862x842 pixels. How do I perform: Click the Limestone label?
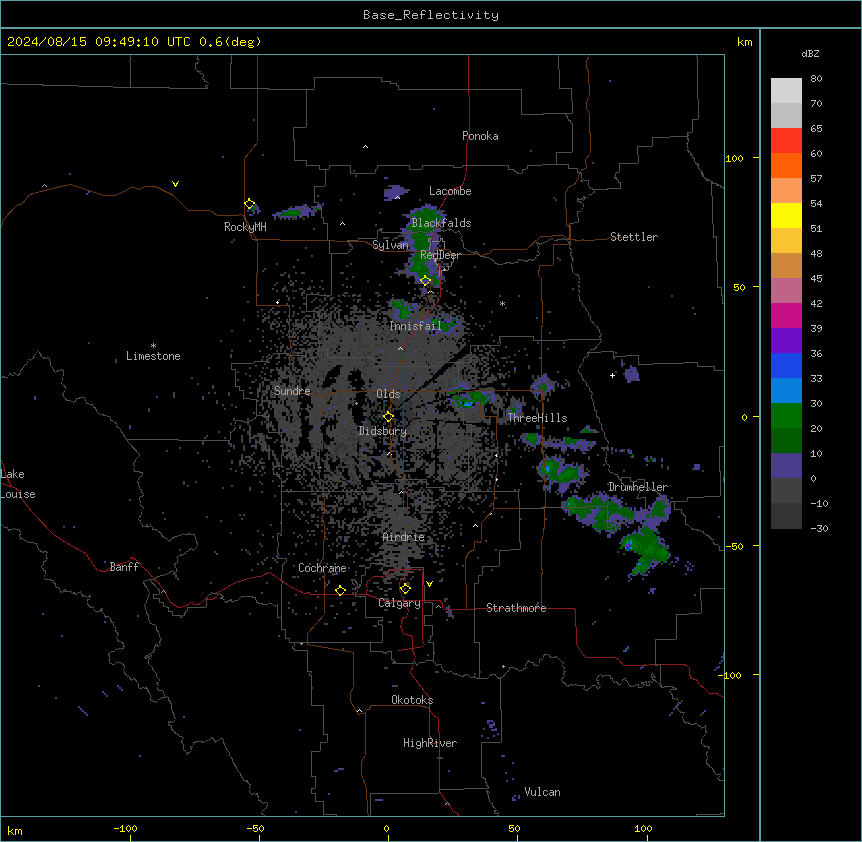tap(153, 356)
